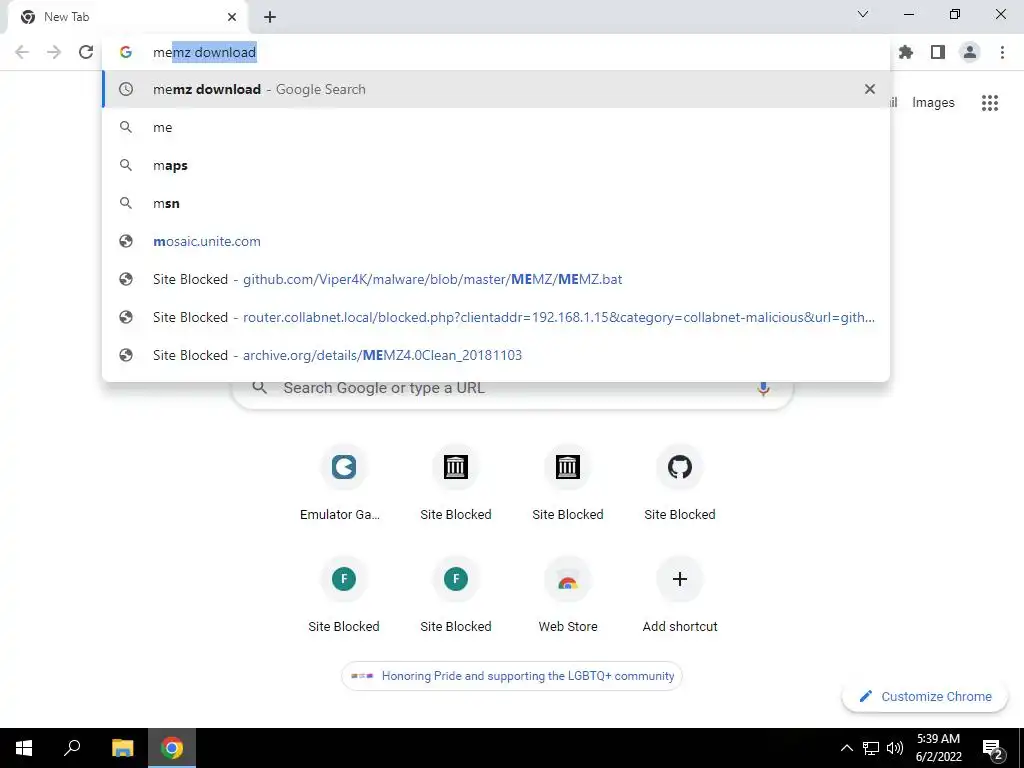Select the router.collabnet.local blocked suggestion

[x=496, y=317]
